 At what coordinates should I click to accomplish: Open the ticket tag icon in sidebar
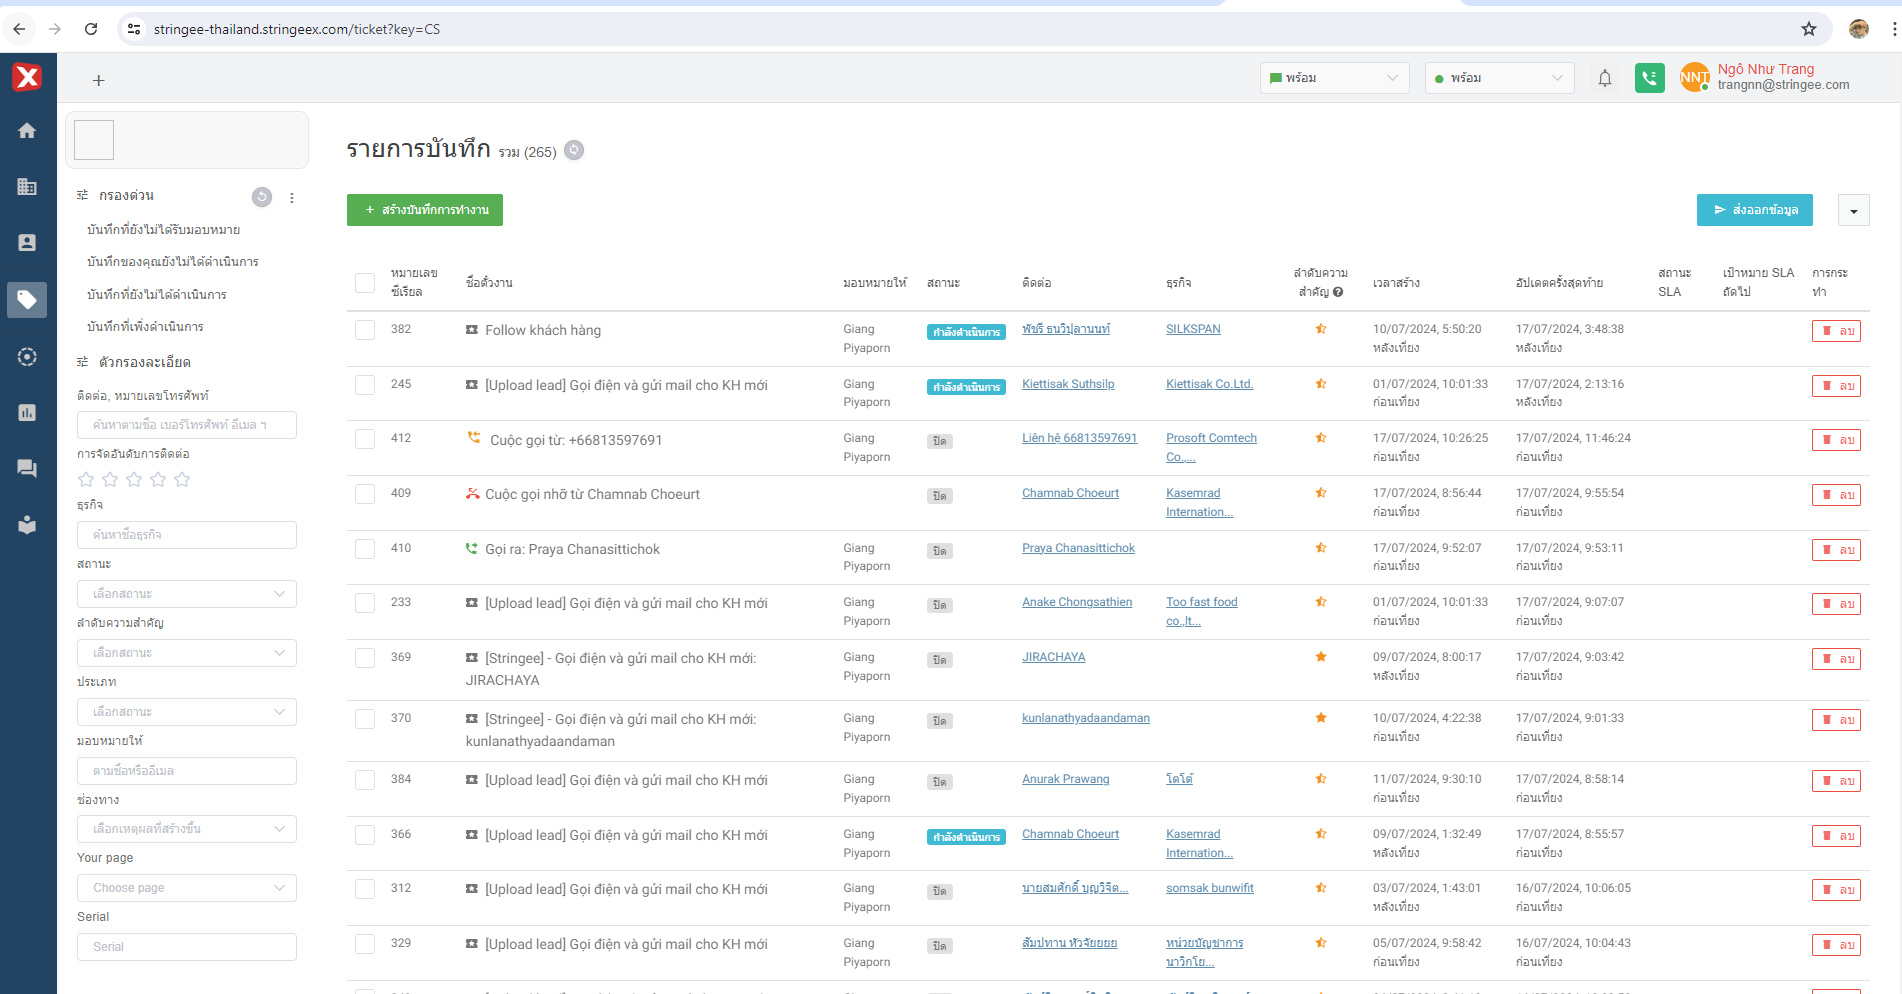coord(27,300)
